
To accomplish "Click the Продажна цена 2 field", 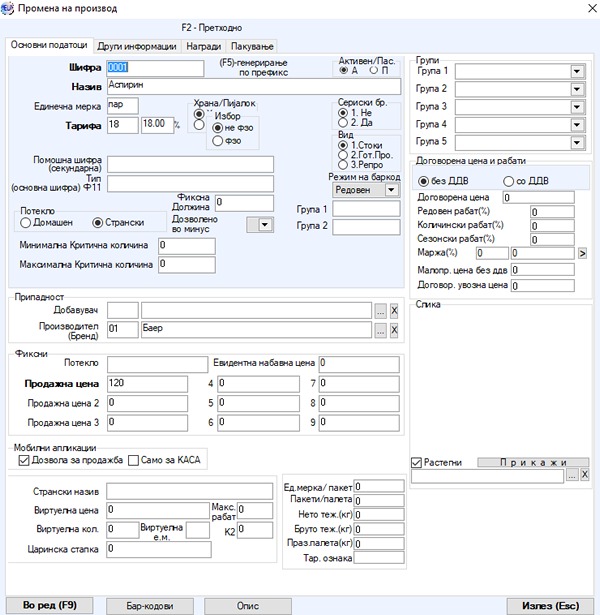I will click(x=147, y=403).
